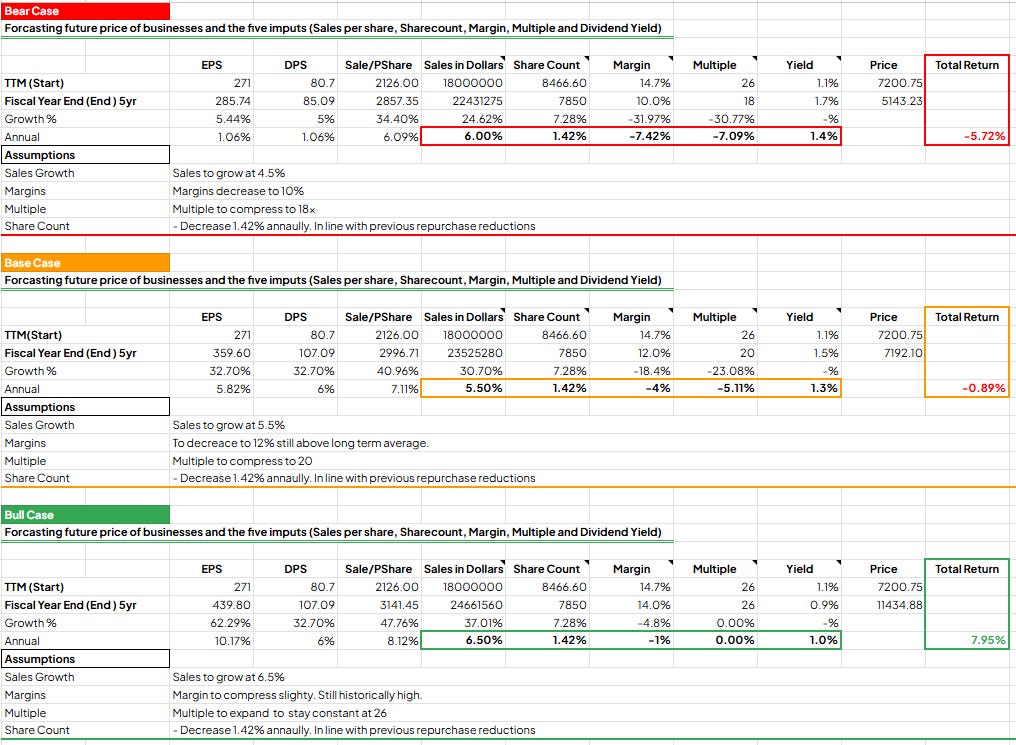Select sales growth cell 37.01%

(x=483, y=623)
